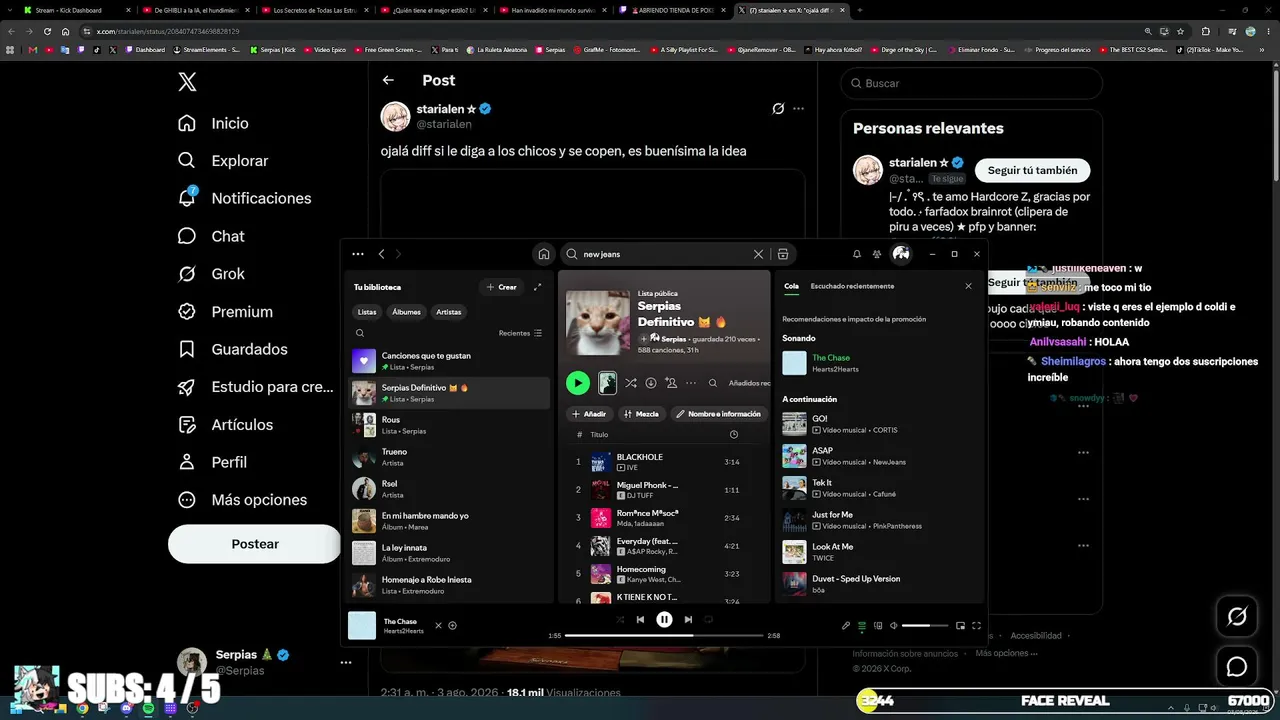Open the lyrics microphone icon
Image resolution: width=1280 pixels, height=720 pixels.
846,626
